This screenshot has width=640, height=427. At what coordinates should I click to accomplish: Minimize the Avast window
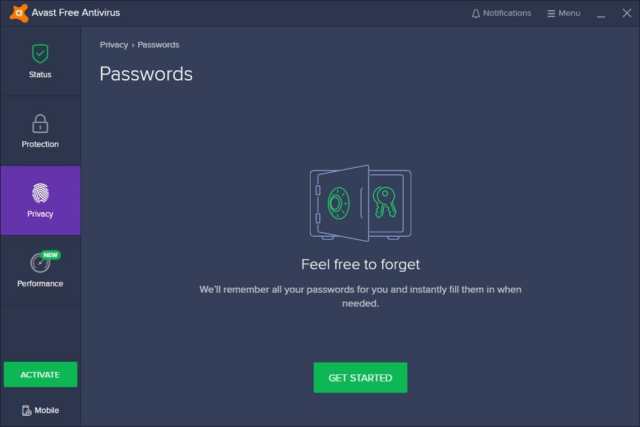(601, 14)
